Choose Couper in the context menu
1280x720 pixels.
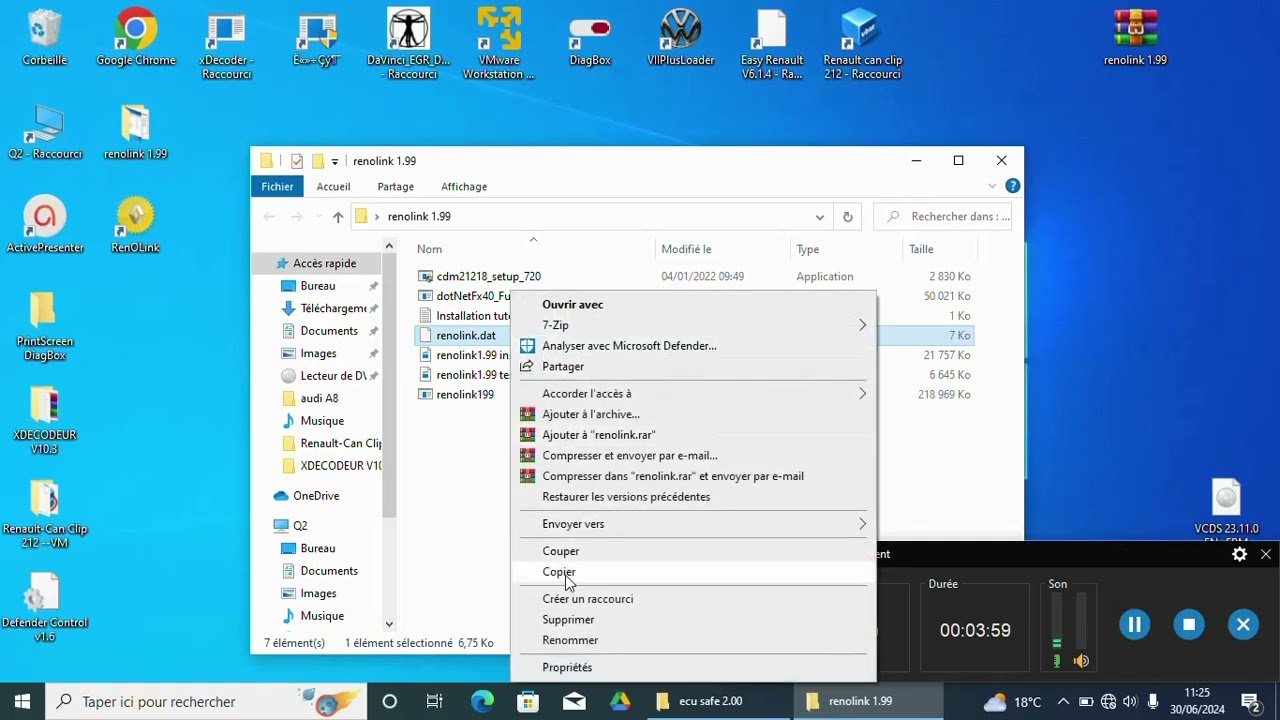tap(692, 551)
